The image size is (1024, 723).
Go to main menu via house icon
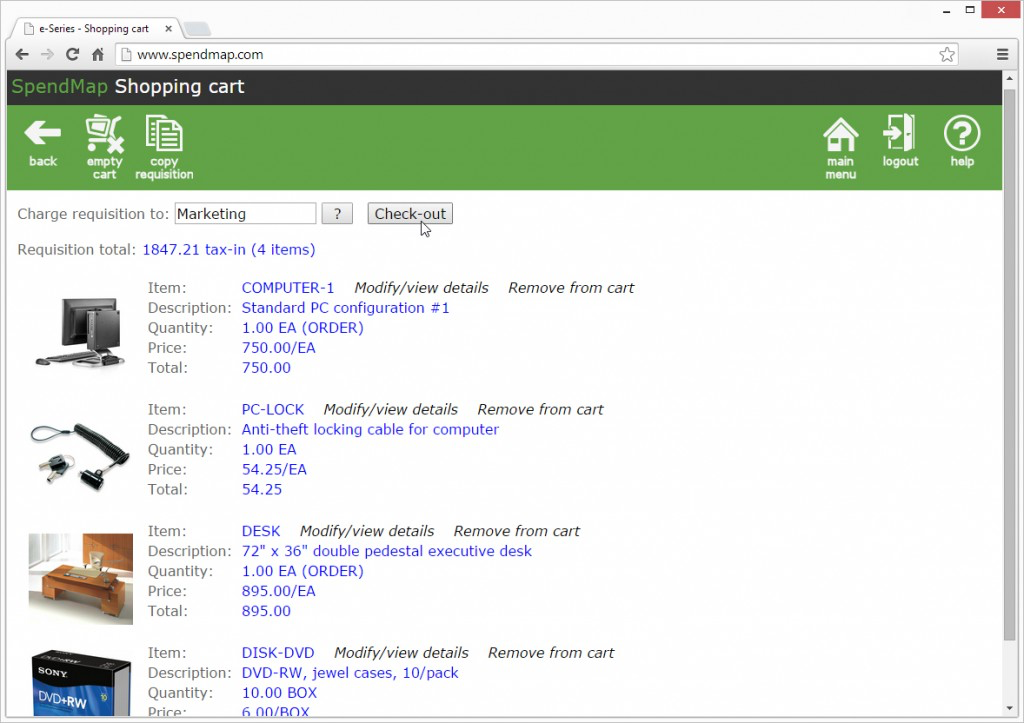click(840, 134)
